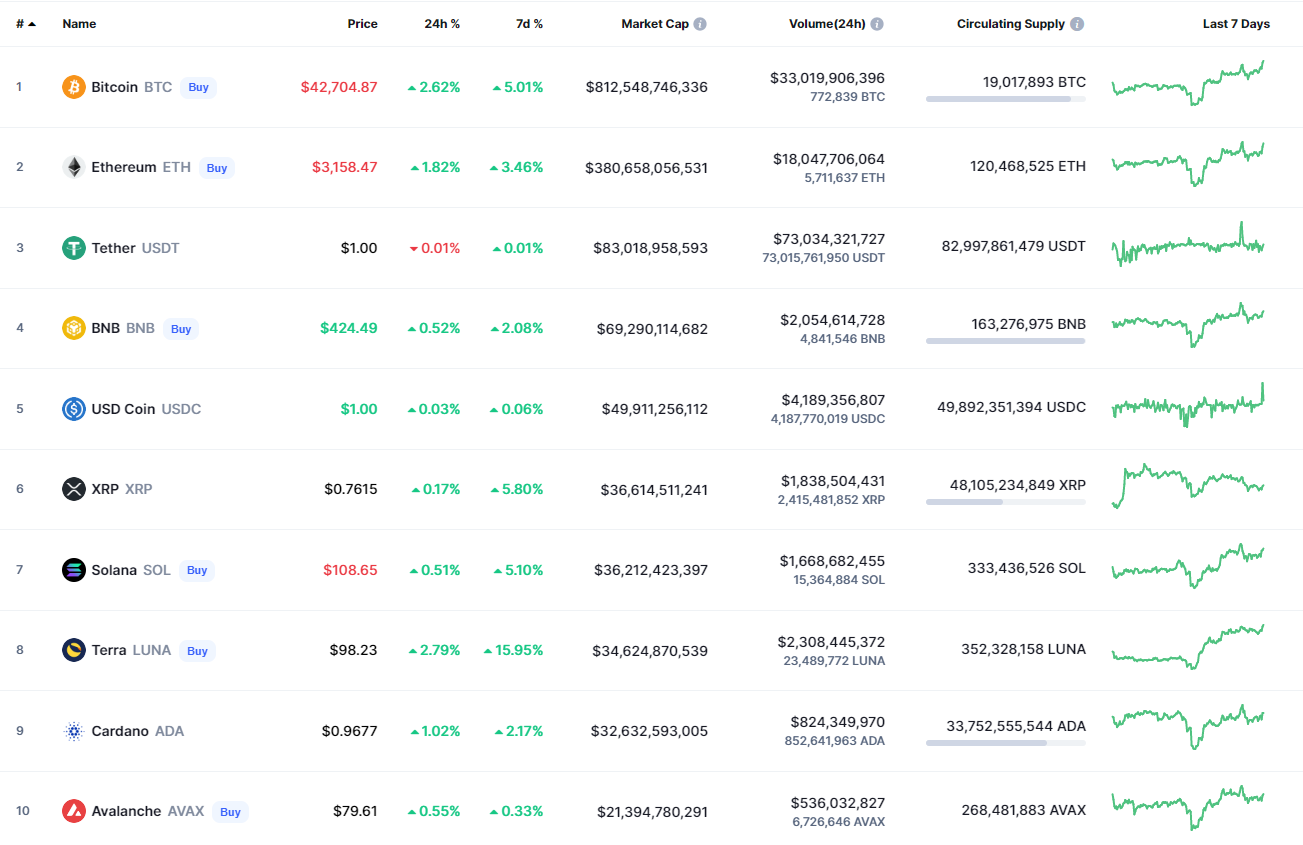The width and height of the screenshot is (1303, 845).
Task: Click the USD Coin logo icon
Action: pyautogui.click(x=74, y=409)
